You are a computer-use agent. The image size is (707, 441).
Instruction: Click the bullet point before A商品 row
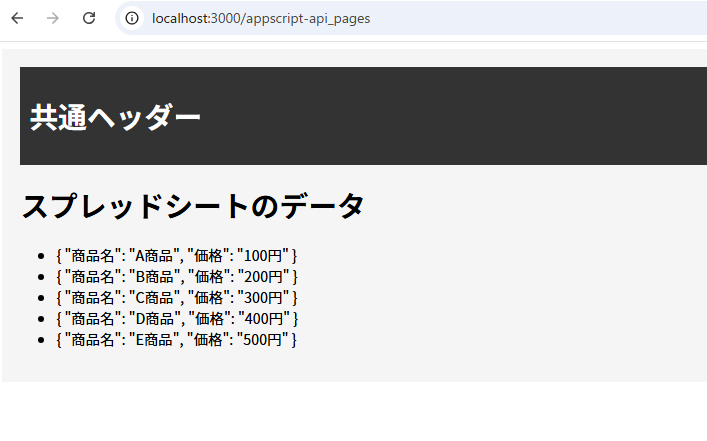click(x=42, y=256)
